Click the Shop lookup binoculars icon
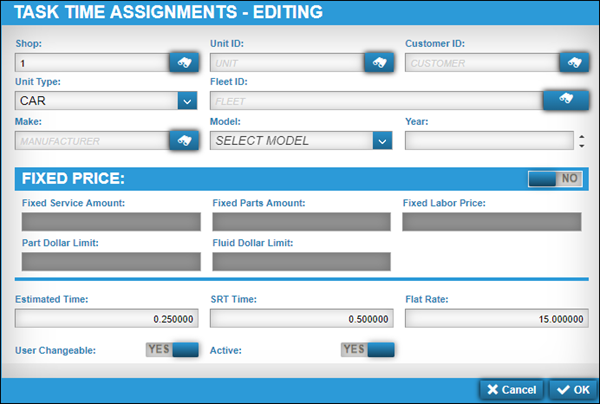 (x=183, y=62)
